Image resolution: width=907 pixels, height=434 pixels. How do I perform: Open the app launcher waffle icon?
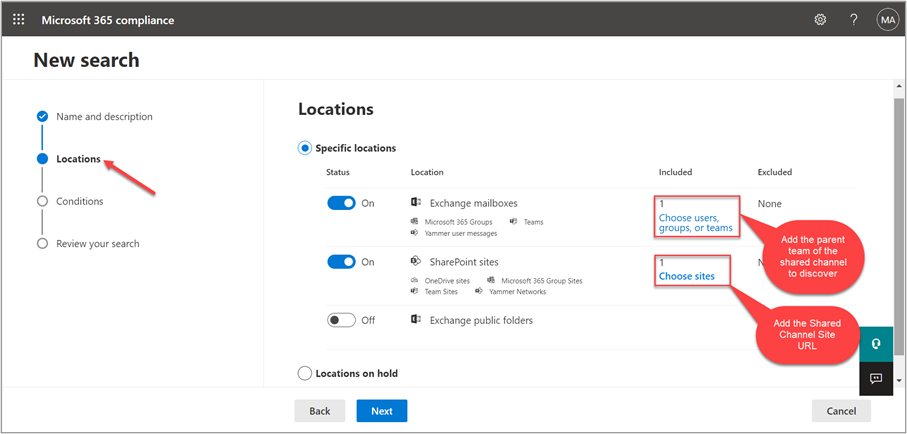18,19
